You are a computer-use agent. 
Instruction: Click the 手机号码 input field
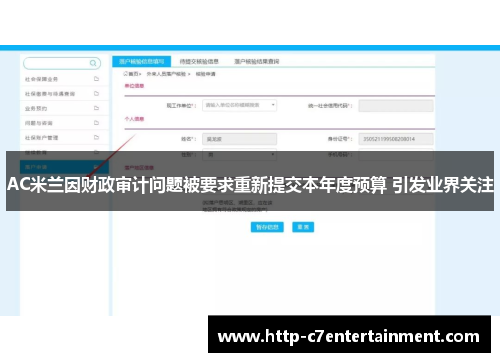pyautogui.click(x=396, y=155)
